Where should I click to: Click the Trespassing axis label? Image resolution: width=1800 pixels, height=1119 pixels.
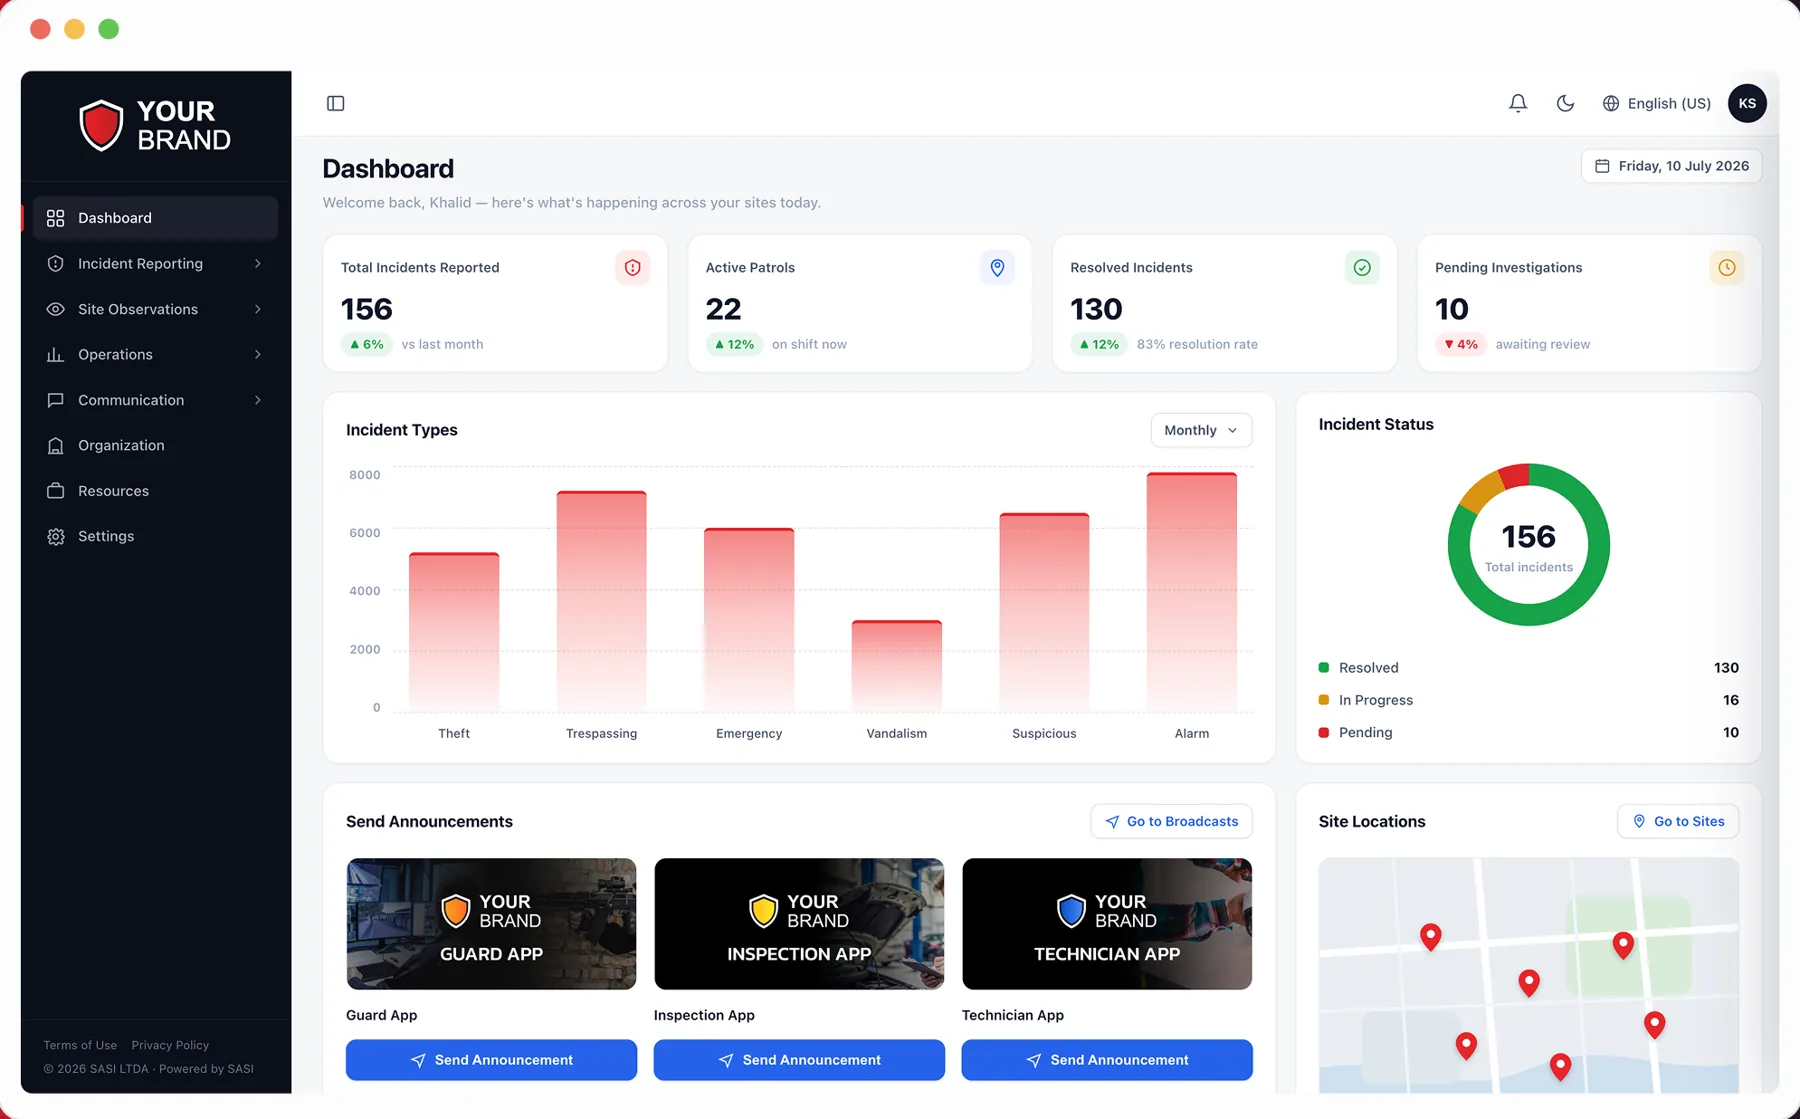click(x=601, y=733)
